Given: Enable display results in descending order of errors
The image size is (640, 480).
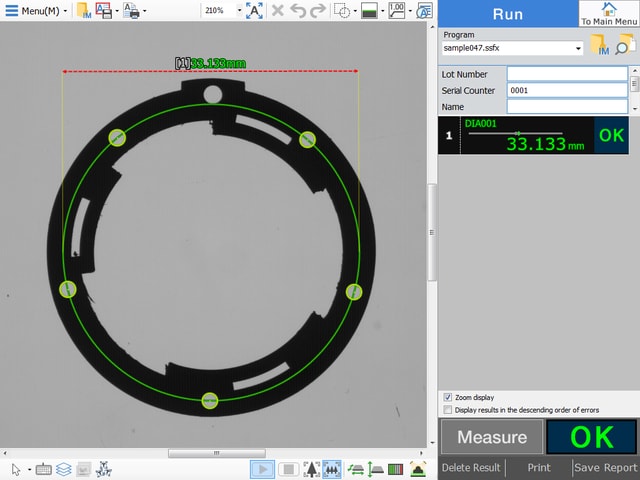Looking at the screenshot, I should [448, 409].
